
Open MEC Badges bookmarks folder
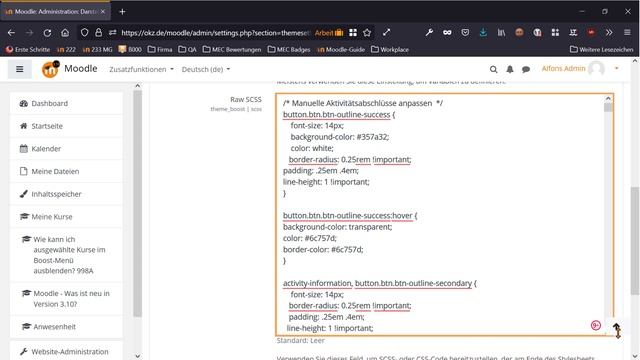coord(289,49)
